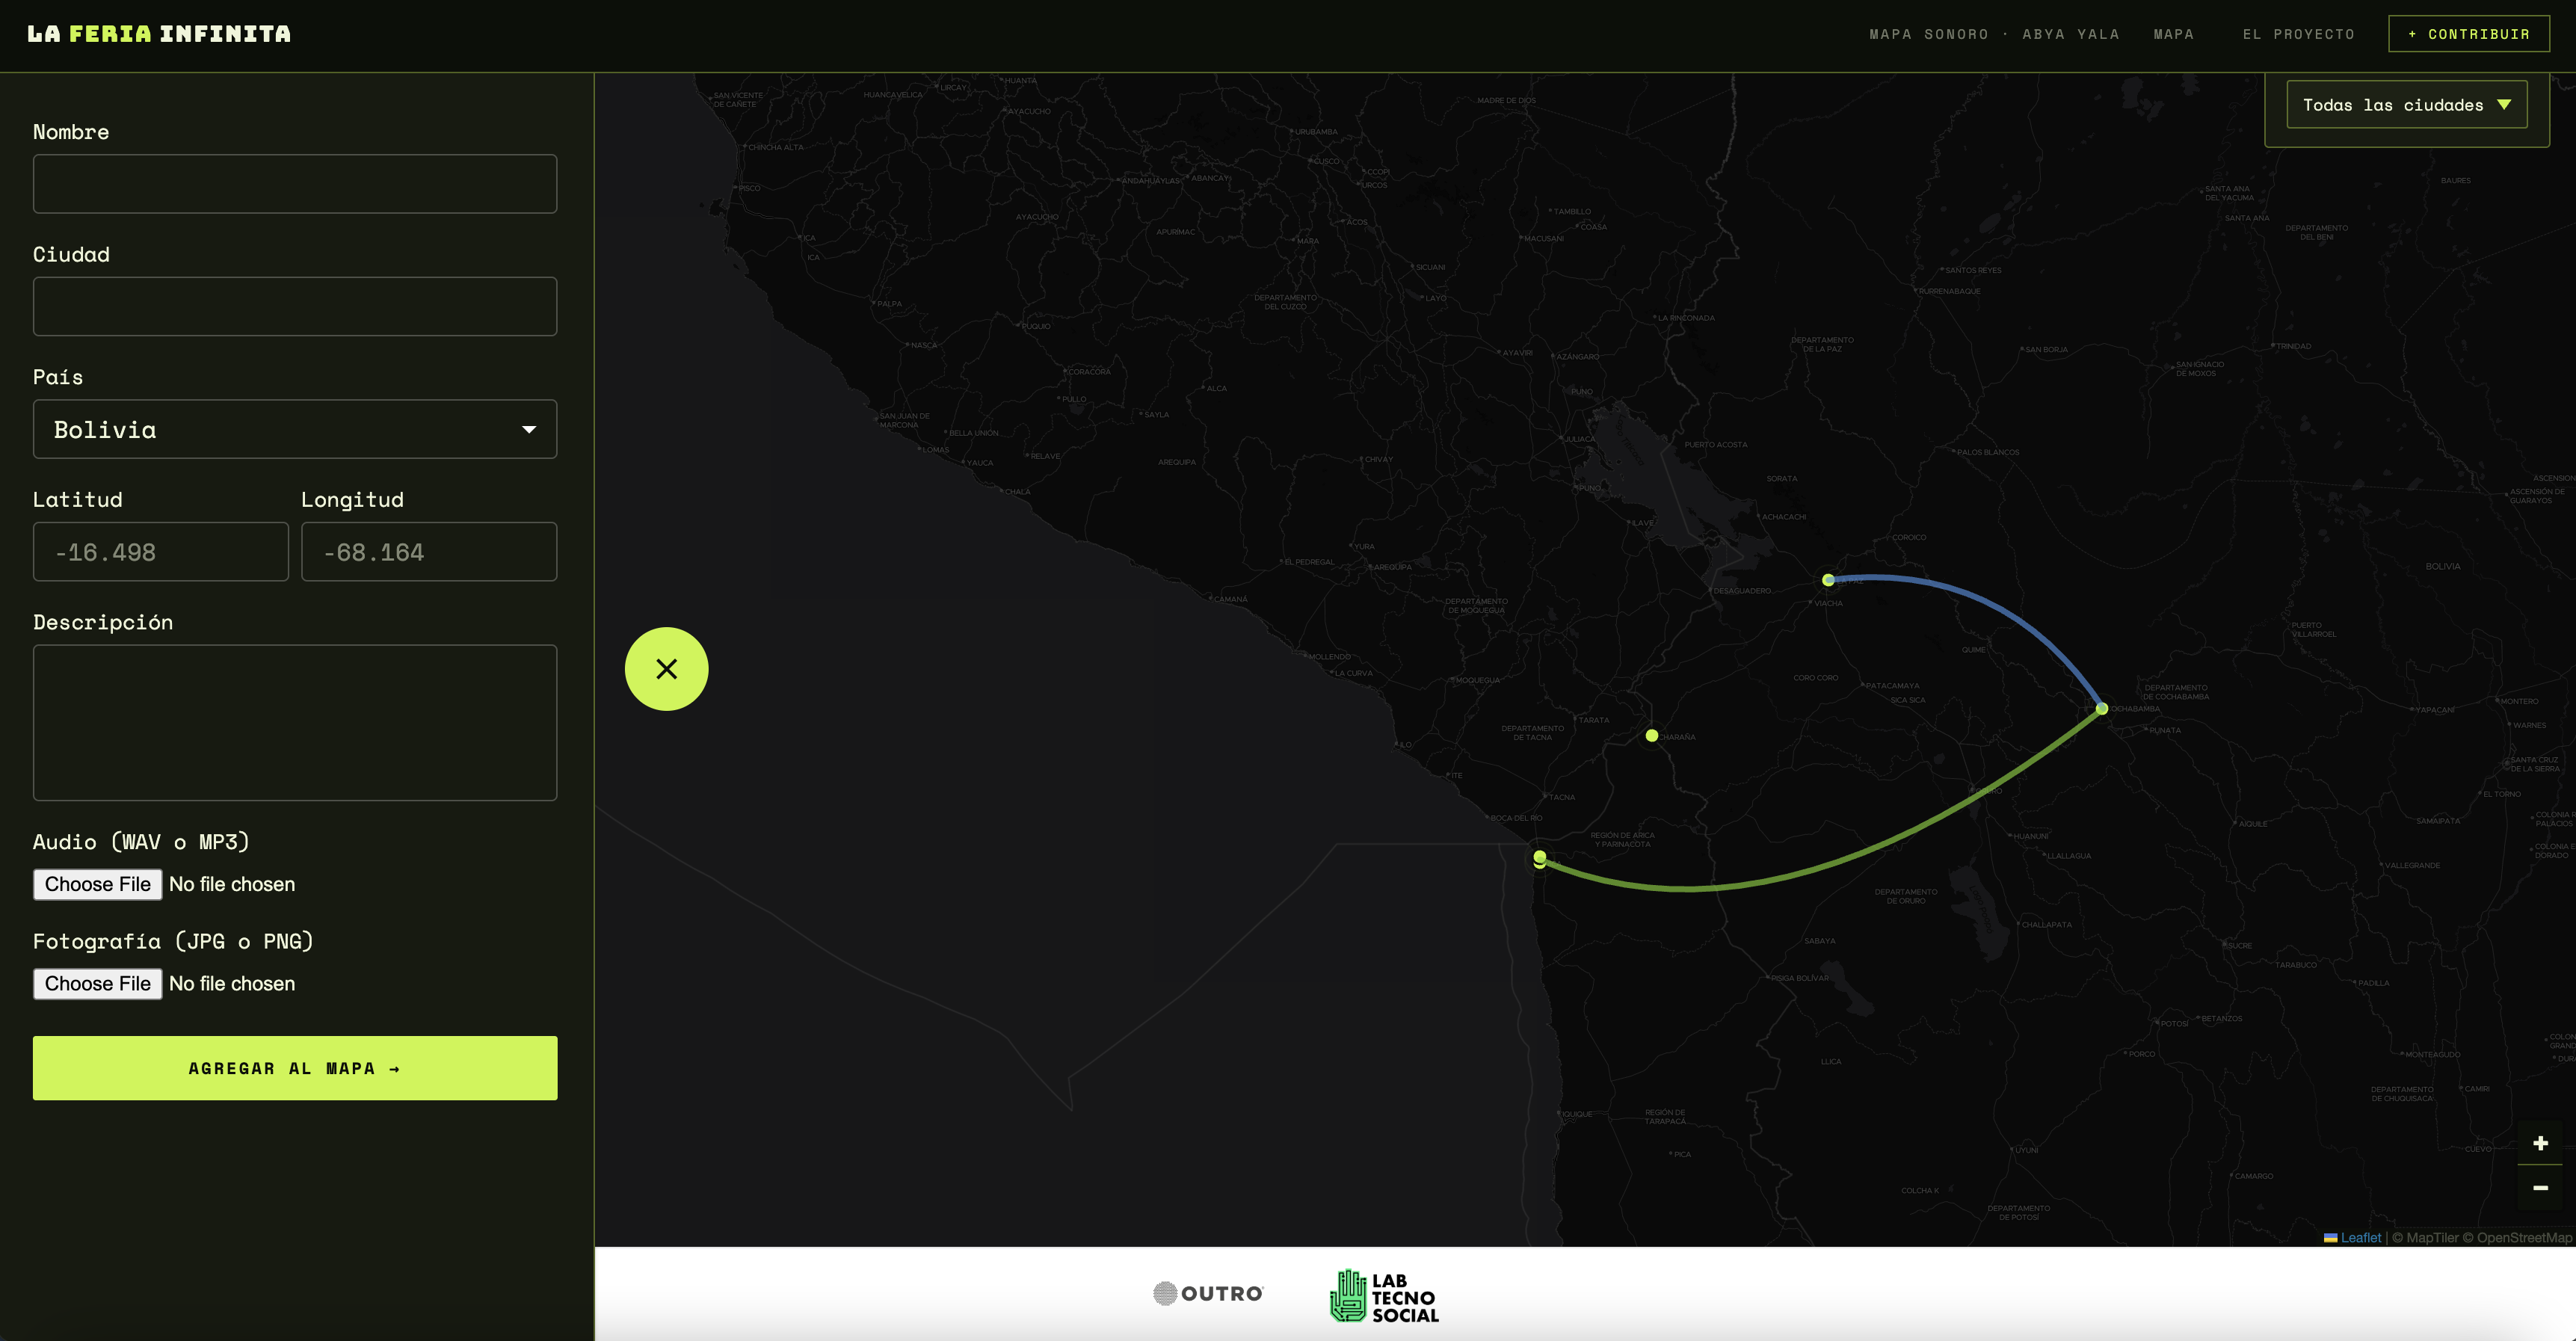
Task: Expand the Todas las ciudades filter
Action: pos(2406,105)
